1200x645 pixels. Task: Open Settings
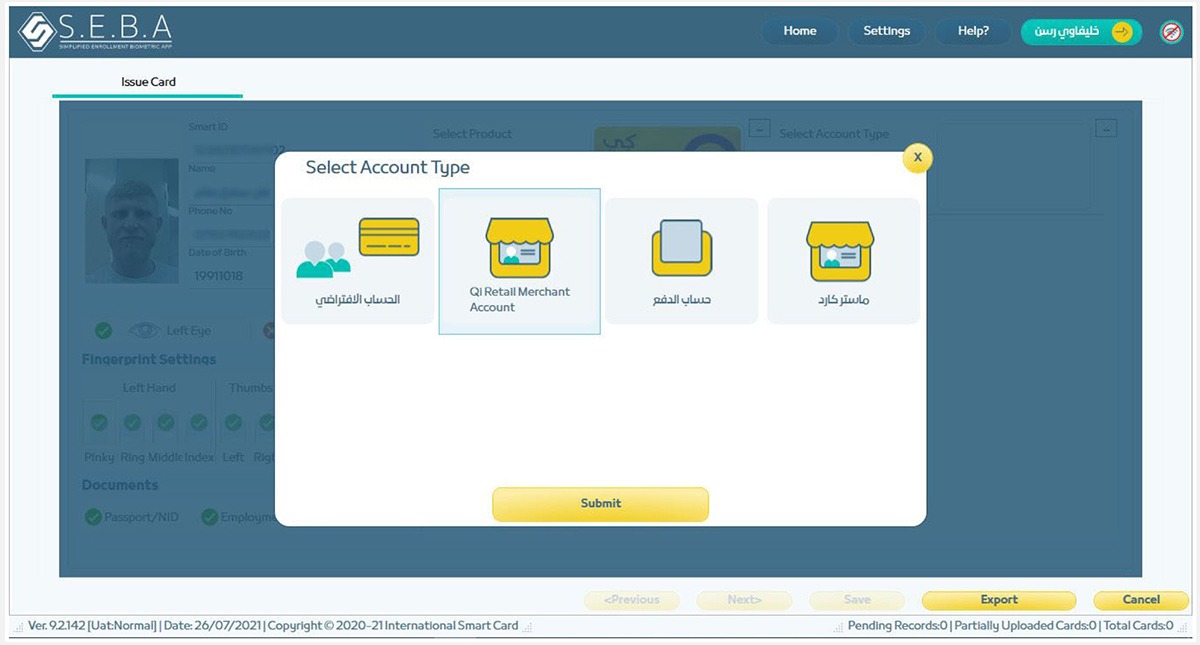pyautogui.click(x=887, y=31)
